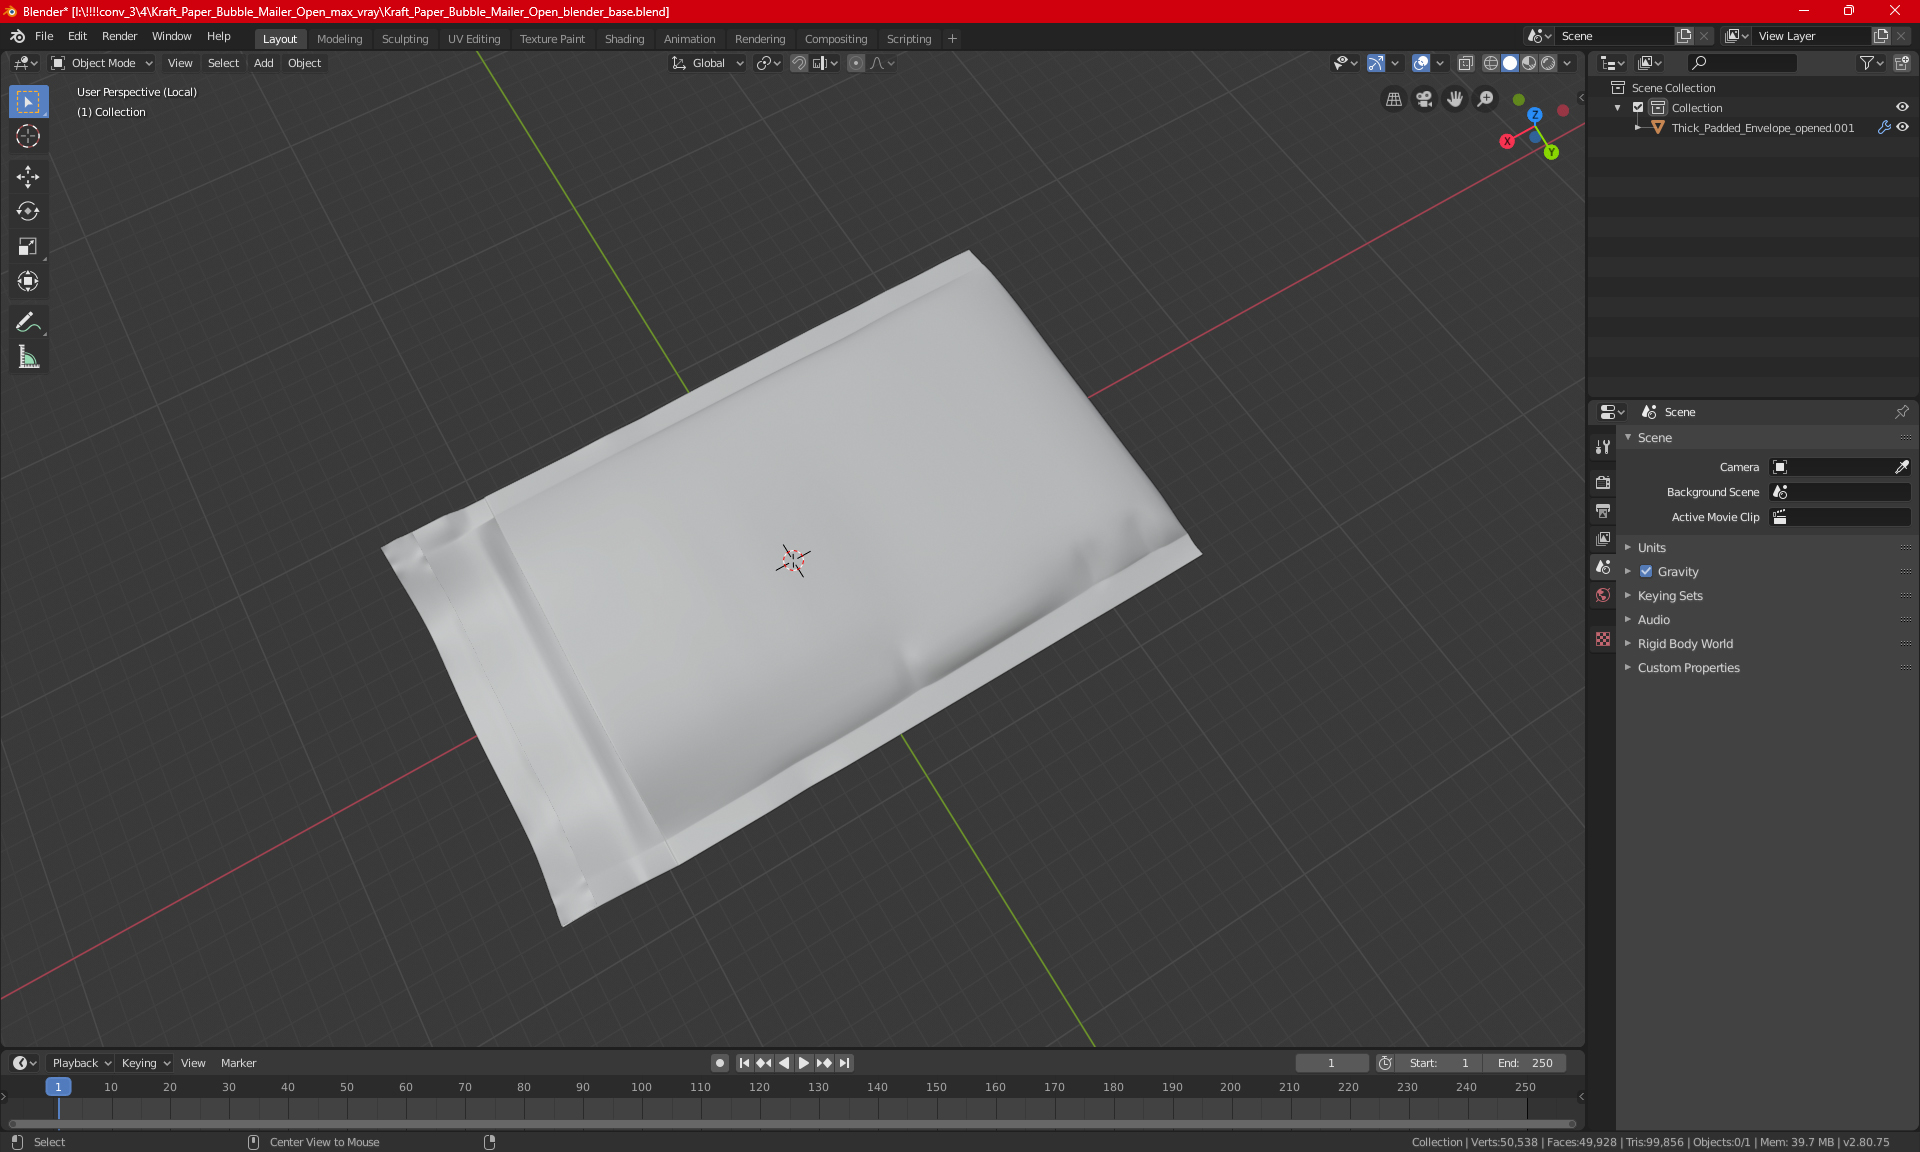Open the View Layer properties tab
This screenshot has height=1152, width=1920.
[x=1603, y=538]
